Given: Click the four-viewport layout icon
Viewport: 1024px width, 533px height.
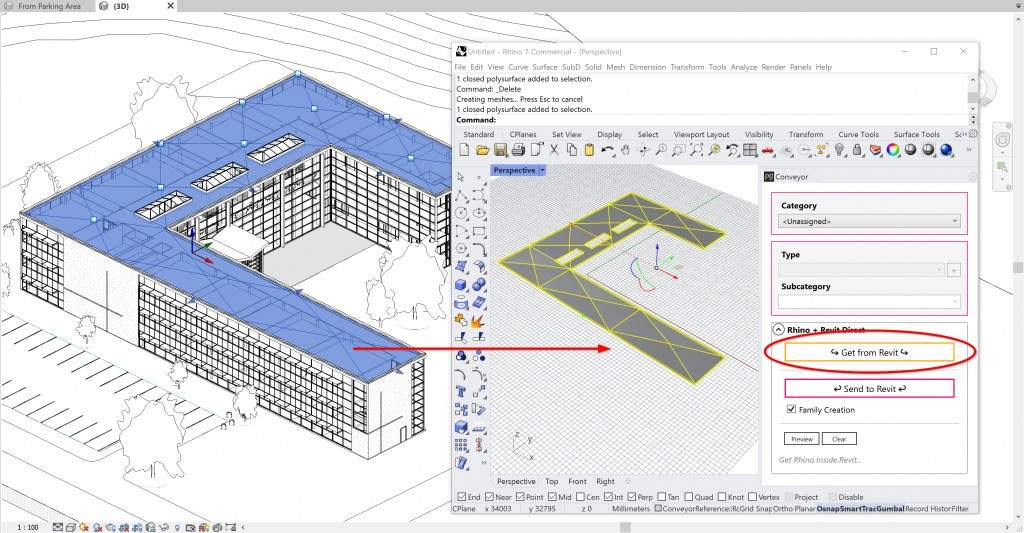Looking at the screenshot, I should (x=750, y=150).
